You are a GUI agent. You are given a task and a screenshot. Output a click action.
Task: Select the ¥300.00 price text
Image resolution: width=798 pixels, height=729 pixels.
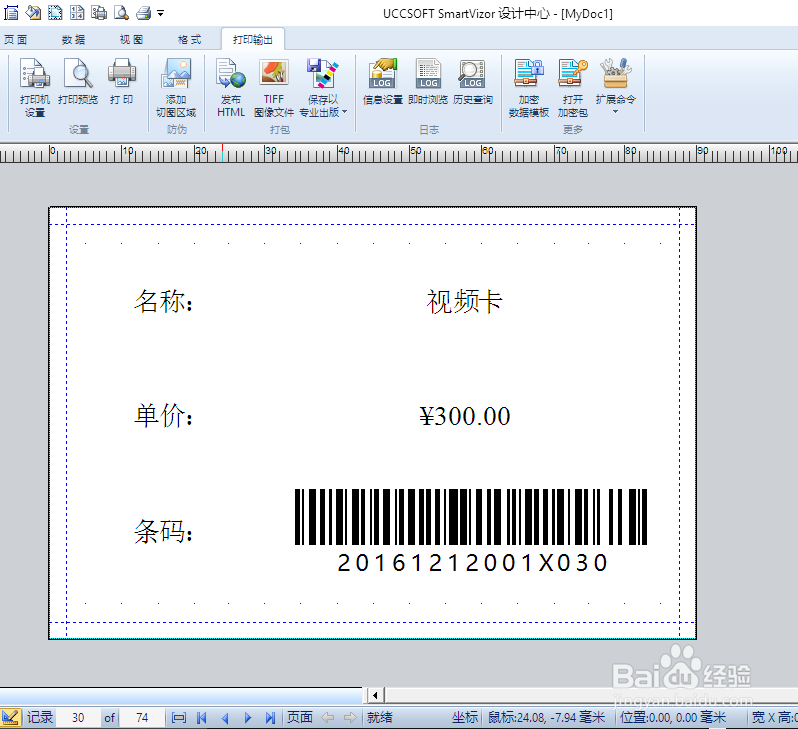[x=465, y=416]
